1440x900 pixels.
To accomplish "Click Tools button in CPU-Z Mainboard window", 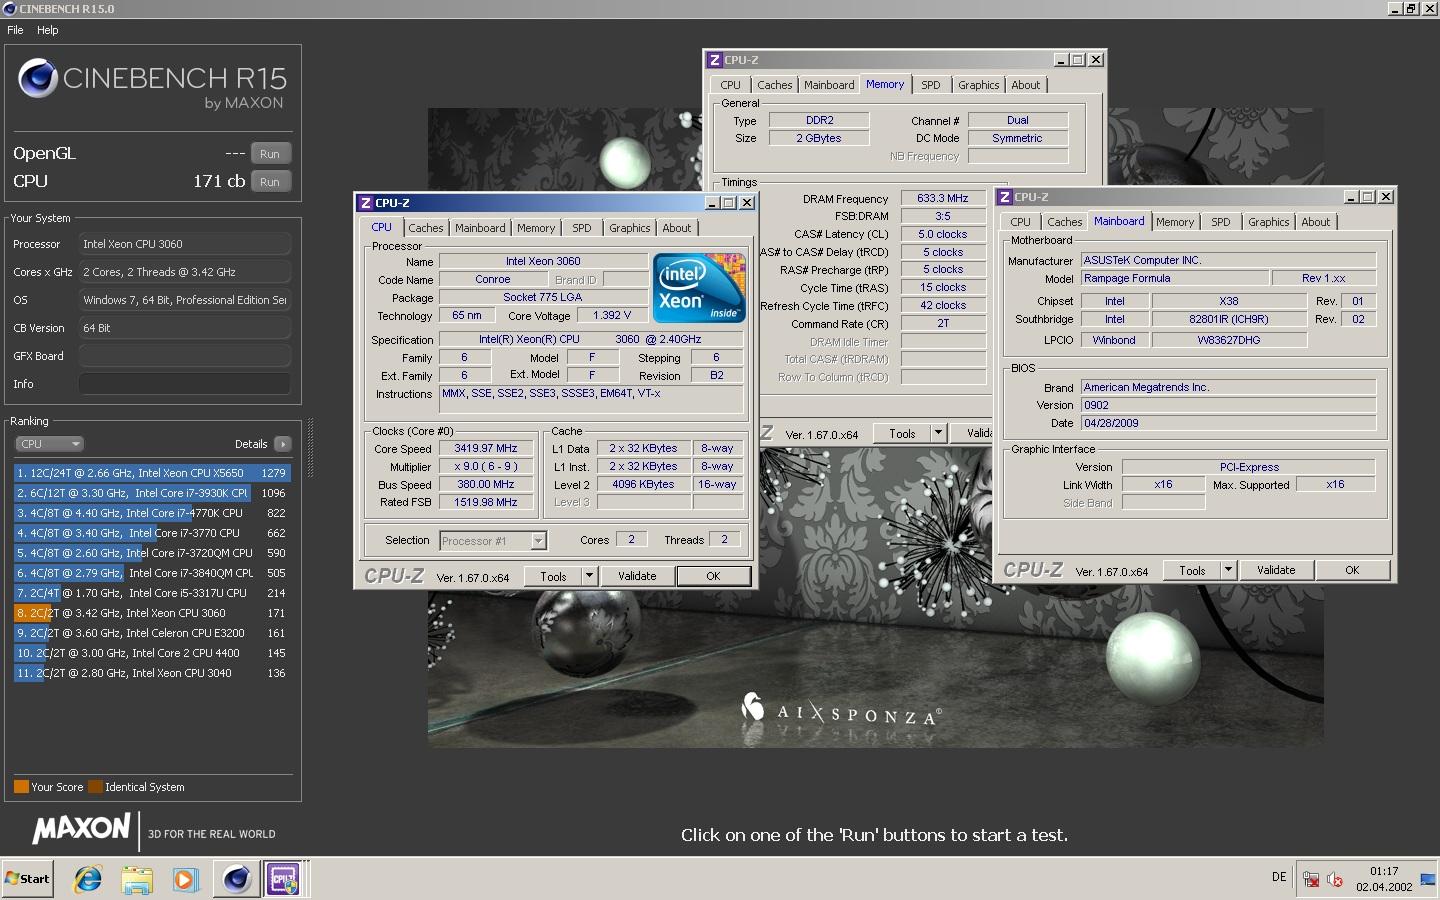I will click(x=1192, y=570).
